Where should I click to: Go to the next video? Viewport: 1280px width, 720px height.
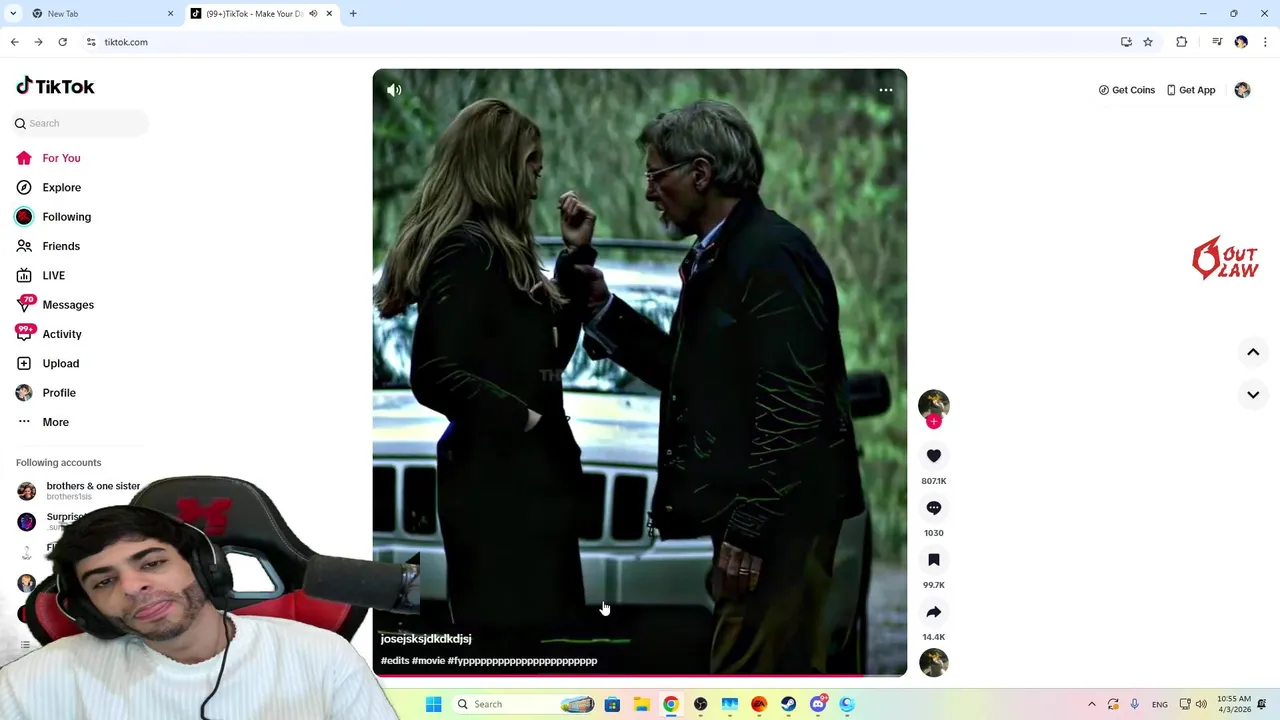(x=1253, y=394)
